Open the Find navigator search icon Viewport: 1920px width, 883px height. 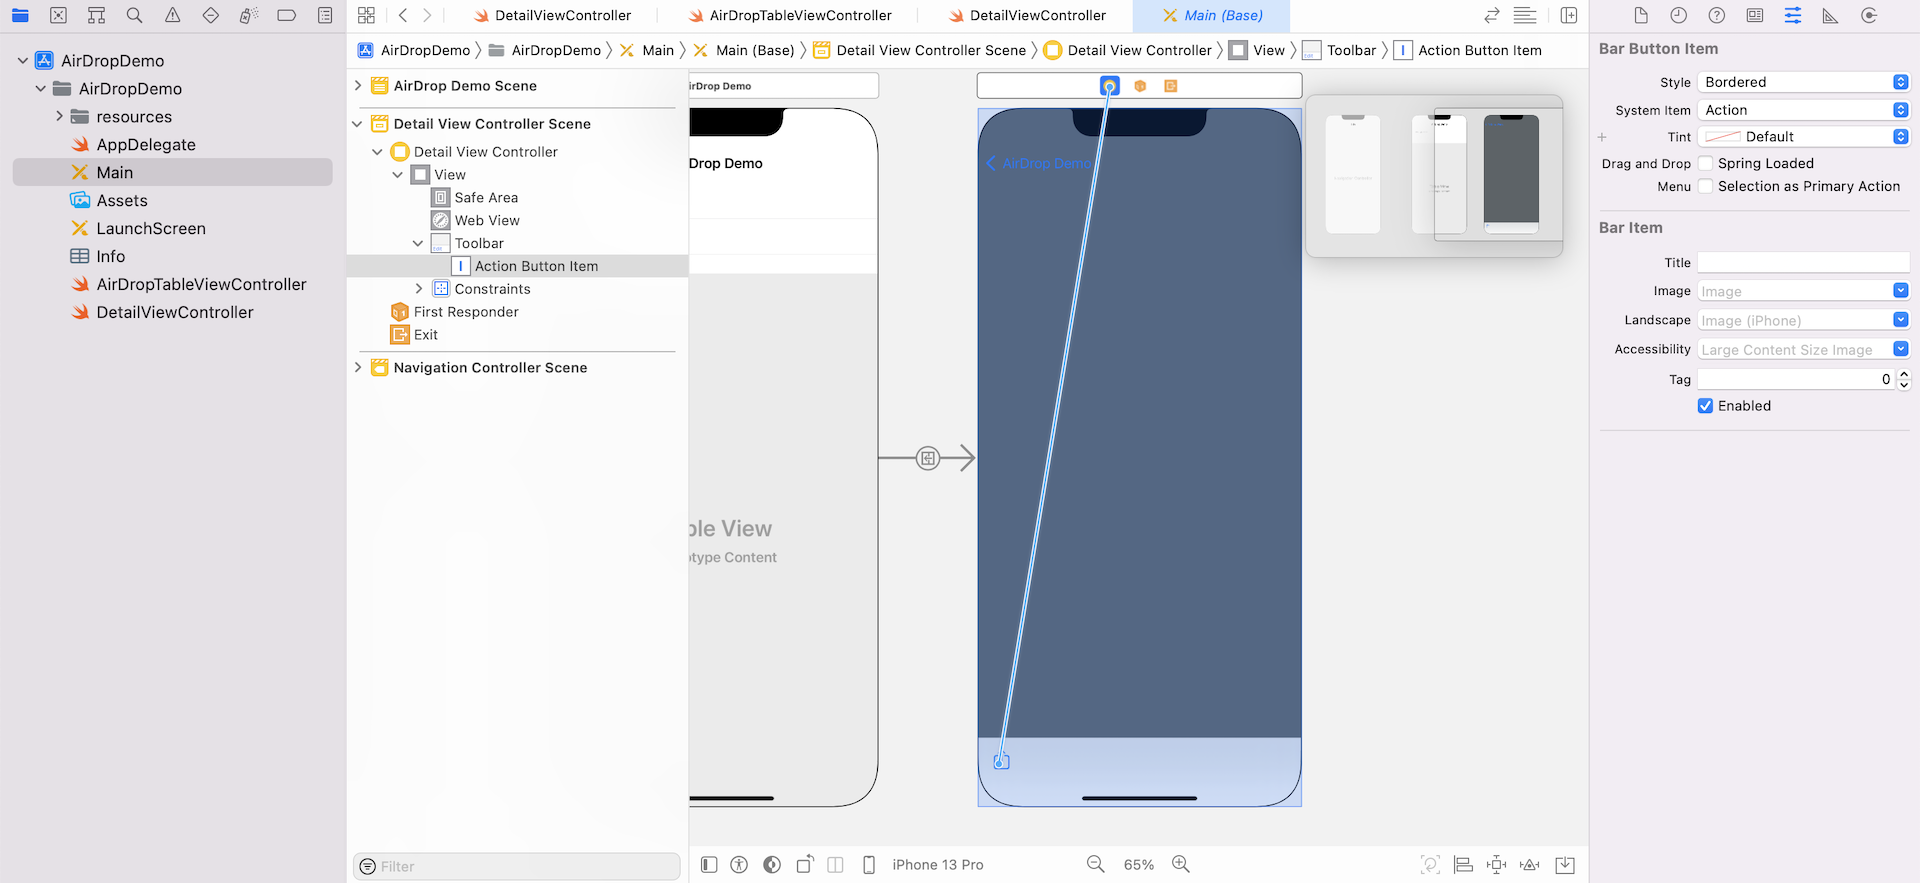tap(134, 16)
